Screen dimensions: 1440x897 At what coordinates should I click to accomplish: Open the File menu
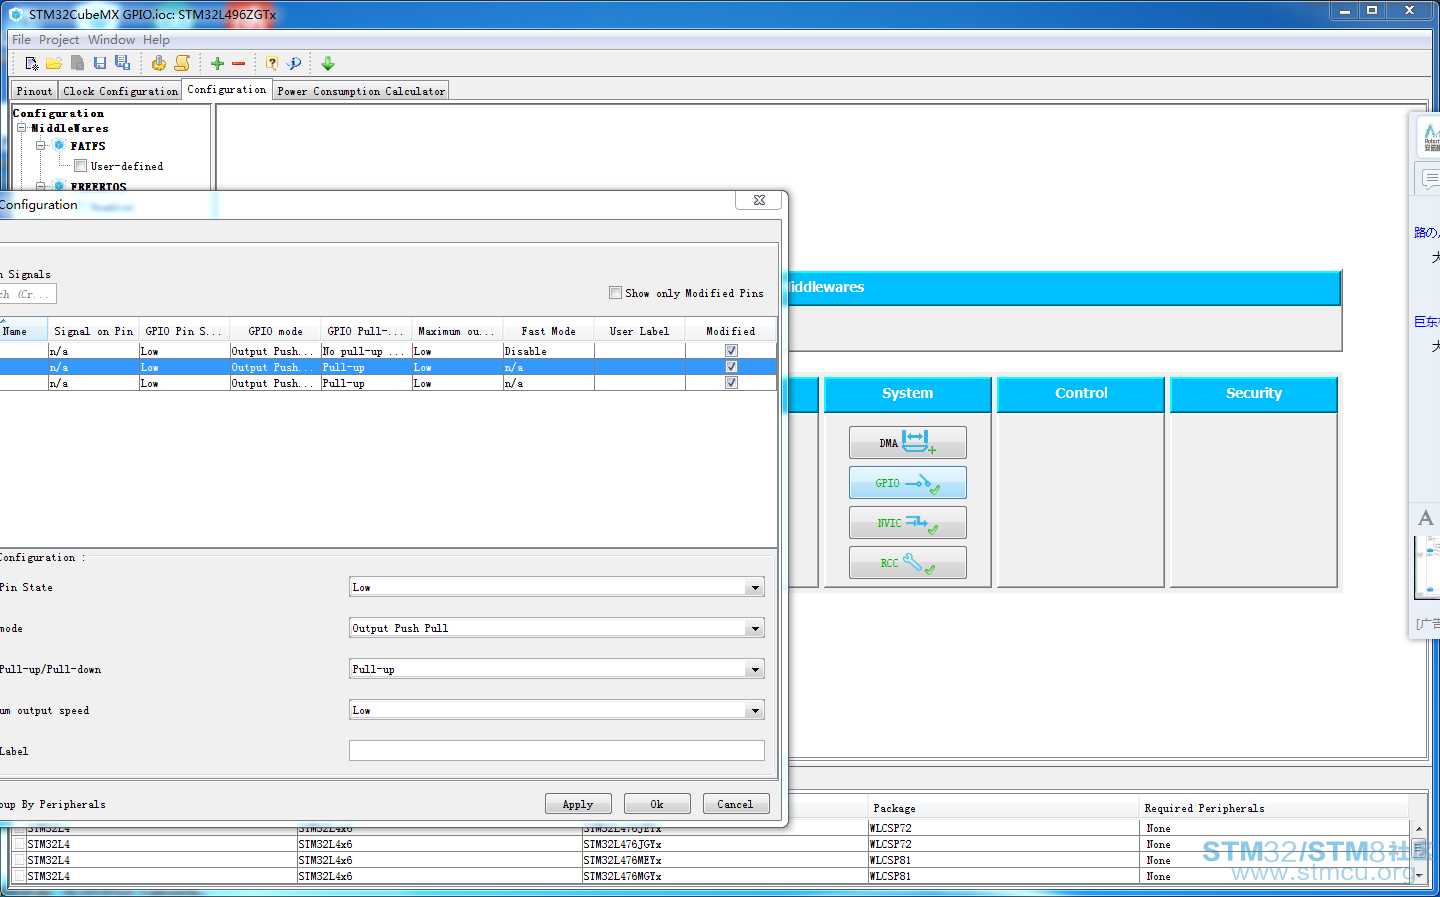21,40
